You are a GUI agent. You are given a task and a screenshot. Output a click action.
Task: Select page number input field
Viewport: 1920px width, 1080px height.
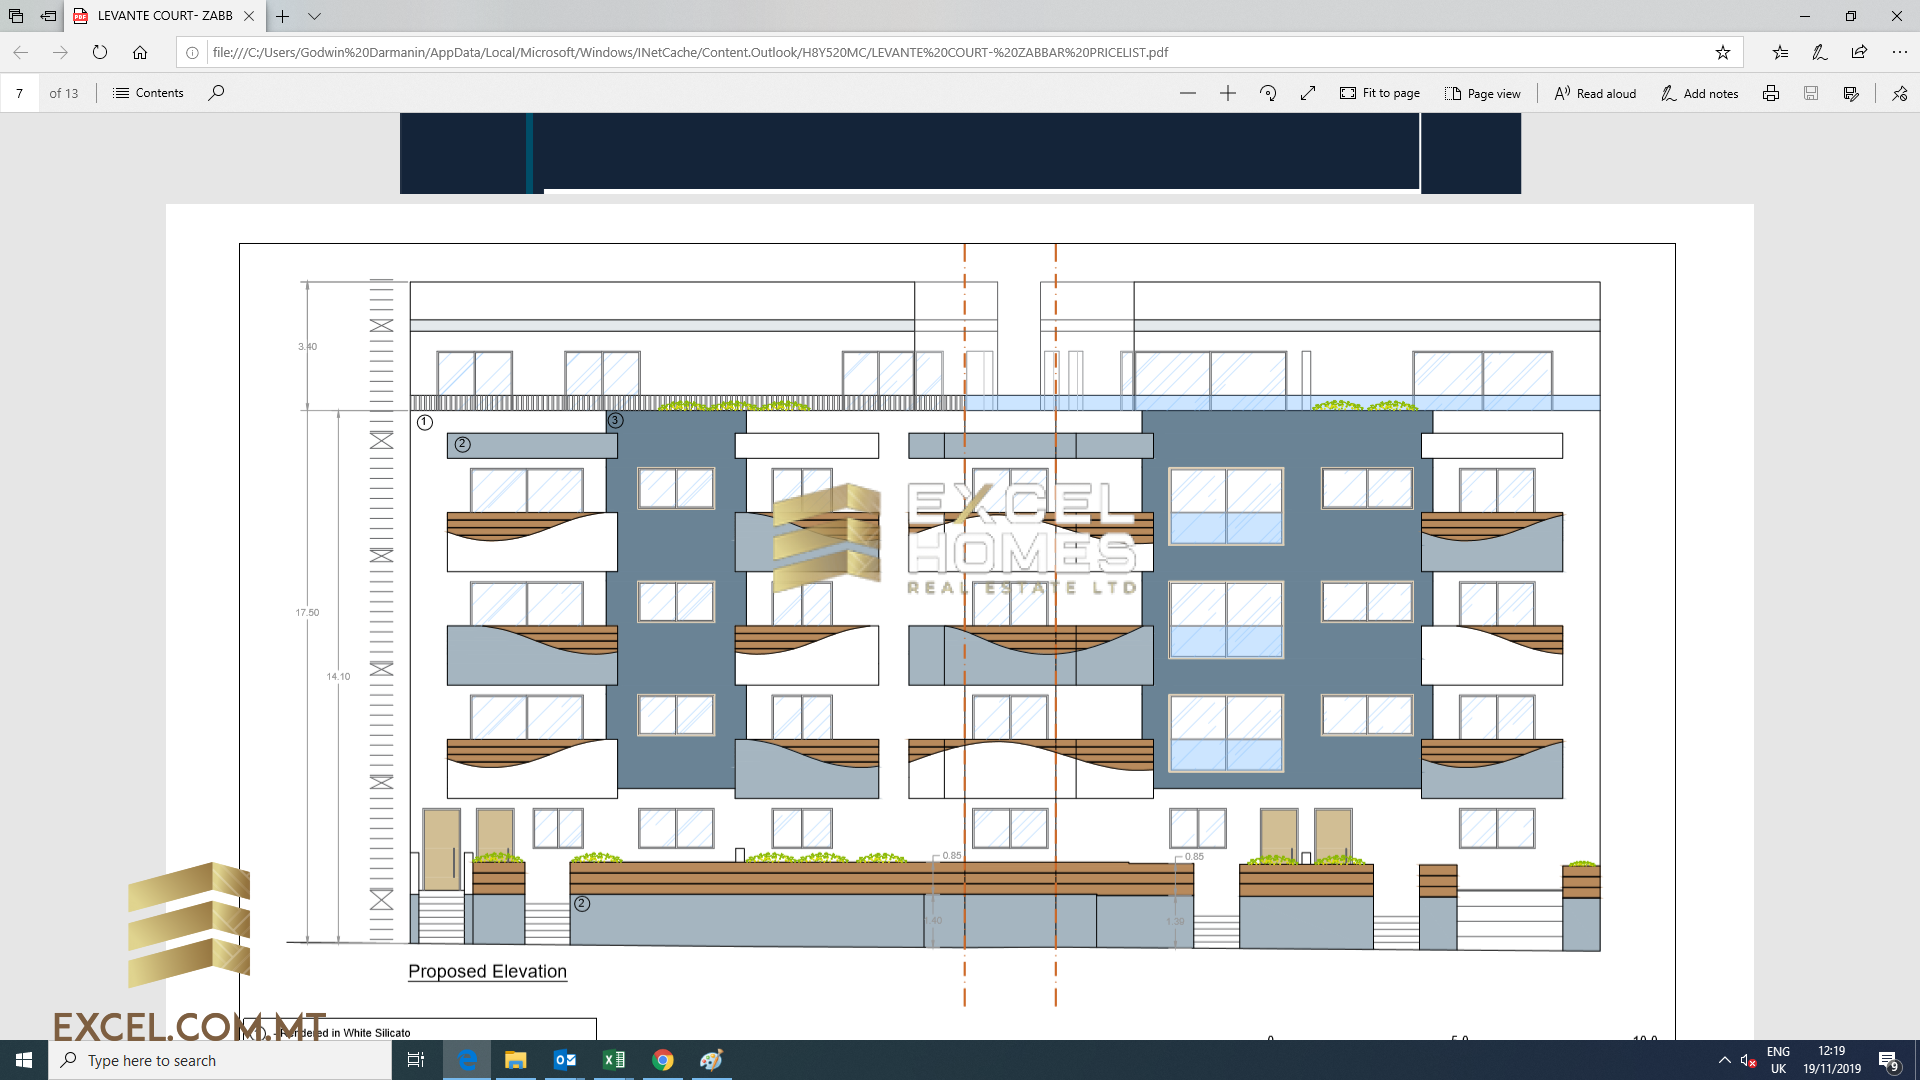[18, 92]
